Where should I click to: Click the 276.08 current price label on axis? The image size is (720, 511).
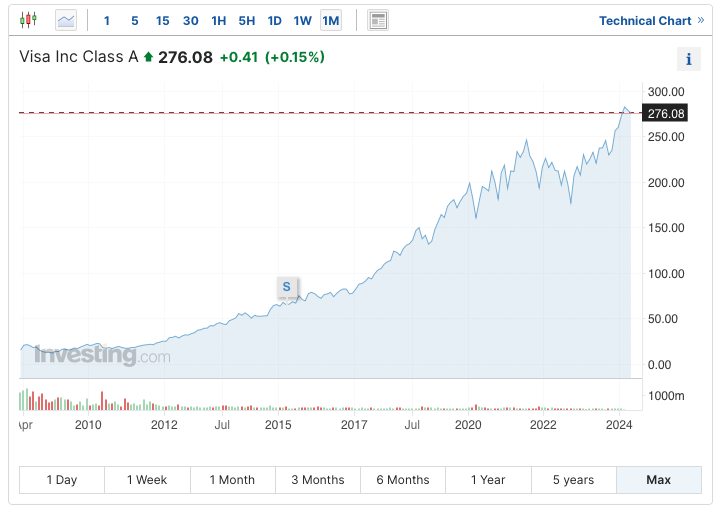[665, 113]
